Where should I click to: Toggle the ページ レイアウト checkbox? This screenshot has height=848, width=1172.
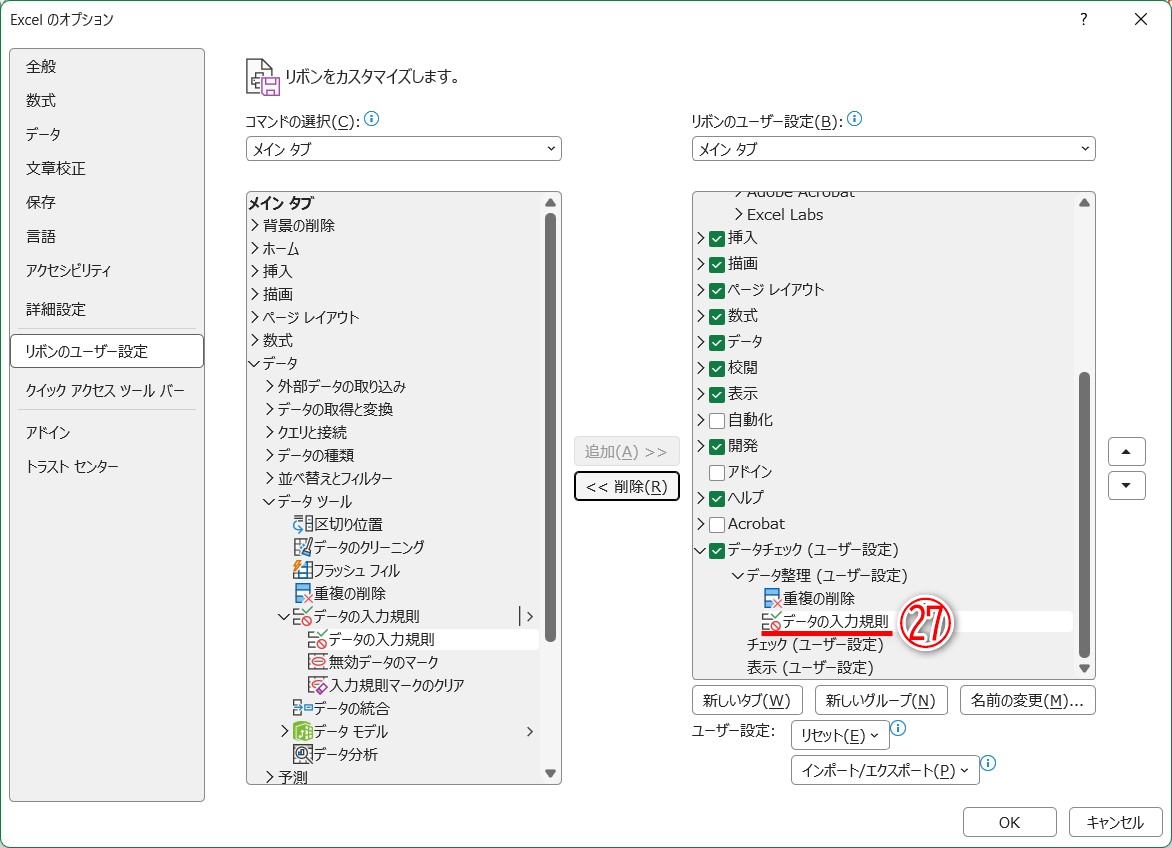[717, 291]
